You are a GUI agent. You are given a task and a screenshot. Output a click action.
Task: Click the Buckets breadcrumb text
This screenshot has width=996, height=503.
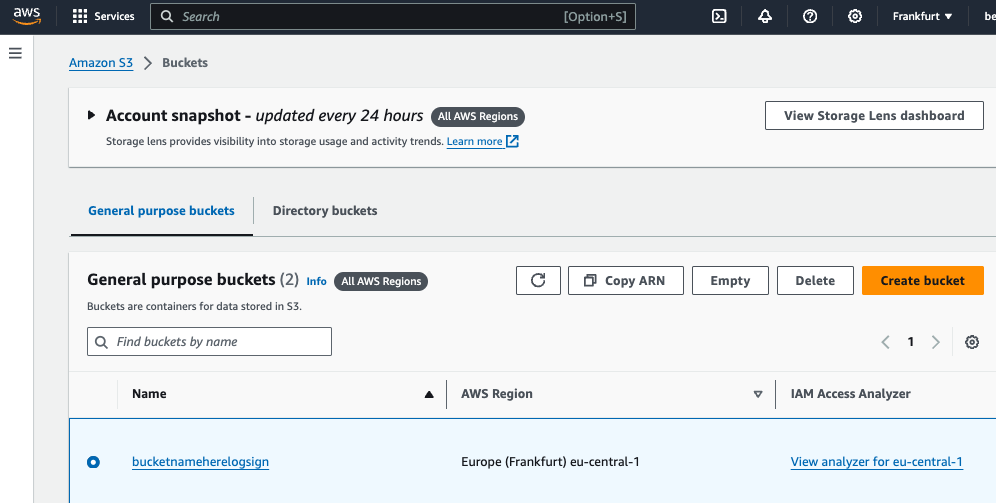[x=185, y=63]
